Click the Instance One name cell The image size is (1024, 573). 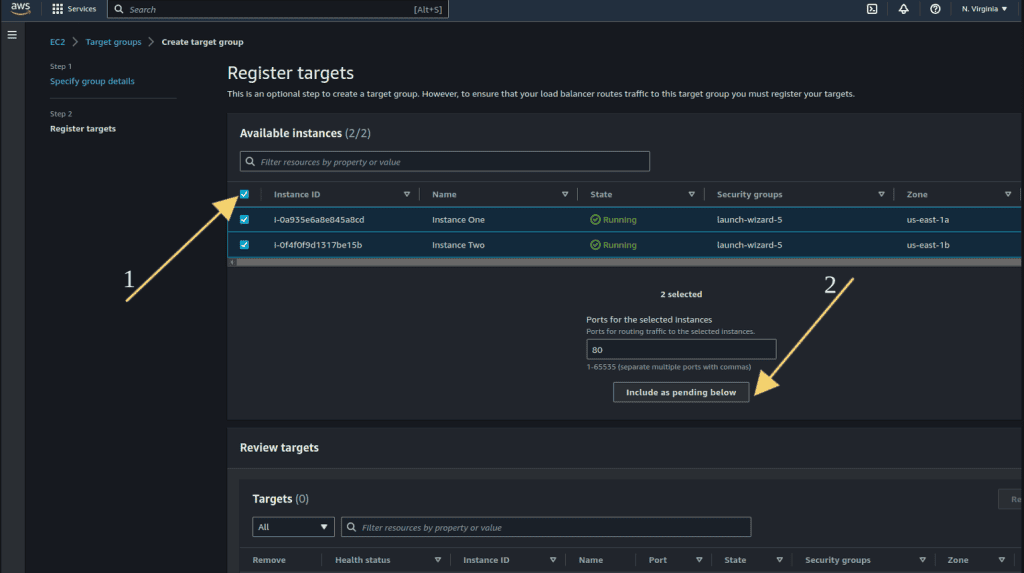pyautogui.click(x=458, y=220)
